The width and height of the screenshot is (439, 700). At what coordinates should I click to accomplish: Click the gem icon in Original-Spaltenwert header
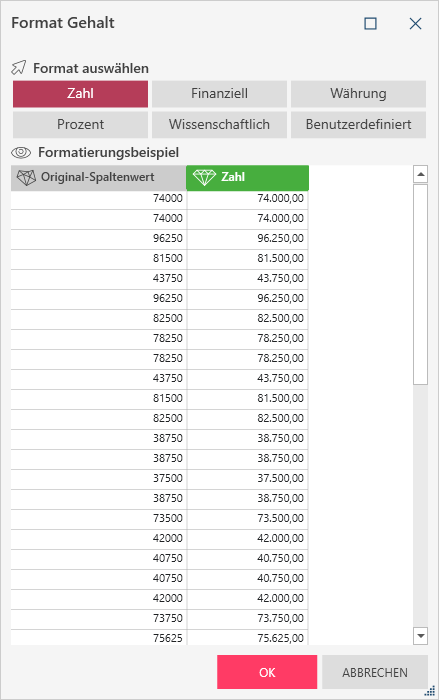click(x=26, y=178)
